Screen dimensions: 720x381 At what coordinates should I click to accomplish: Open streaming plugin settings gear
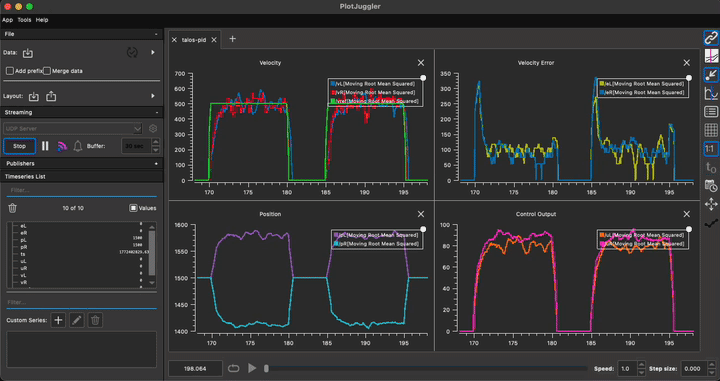pyautogui.click(x=153, y=129)
